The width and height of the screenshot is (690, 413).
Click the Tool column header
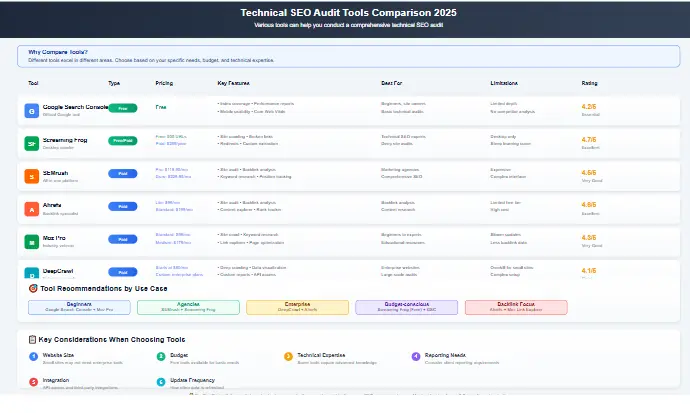[x=33, y=83]
